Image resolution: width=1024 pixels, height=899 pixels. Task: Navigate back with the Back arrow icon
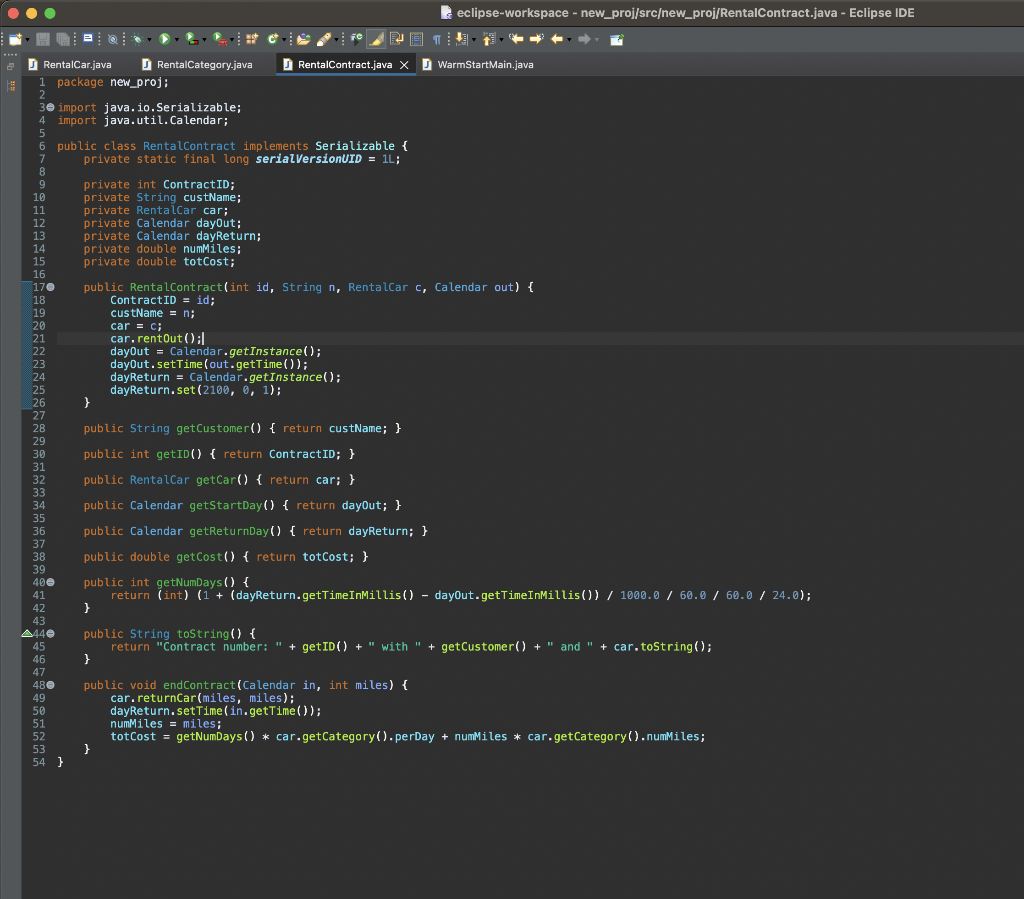pos(559,38)
